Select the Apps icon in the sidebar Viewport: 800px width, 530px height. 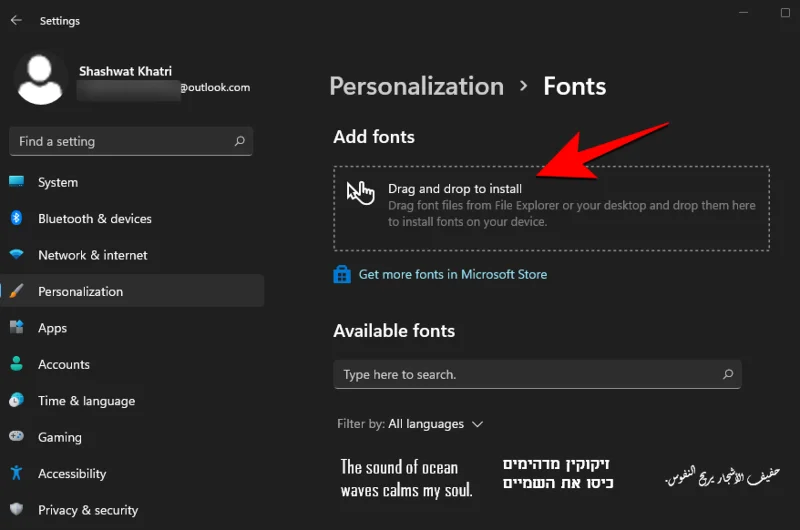(x=16, y=327)
